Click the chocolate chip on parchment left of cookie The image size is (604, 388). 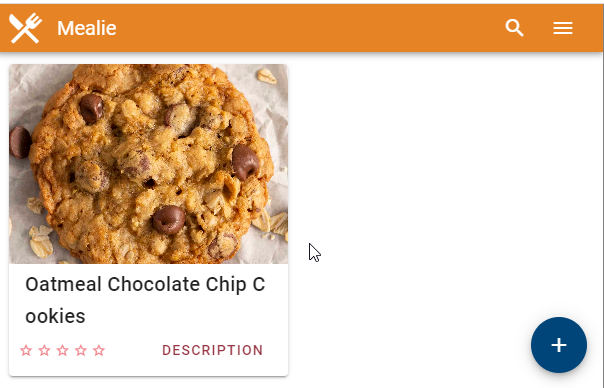tap(20, 143)
